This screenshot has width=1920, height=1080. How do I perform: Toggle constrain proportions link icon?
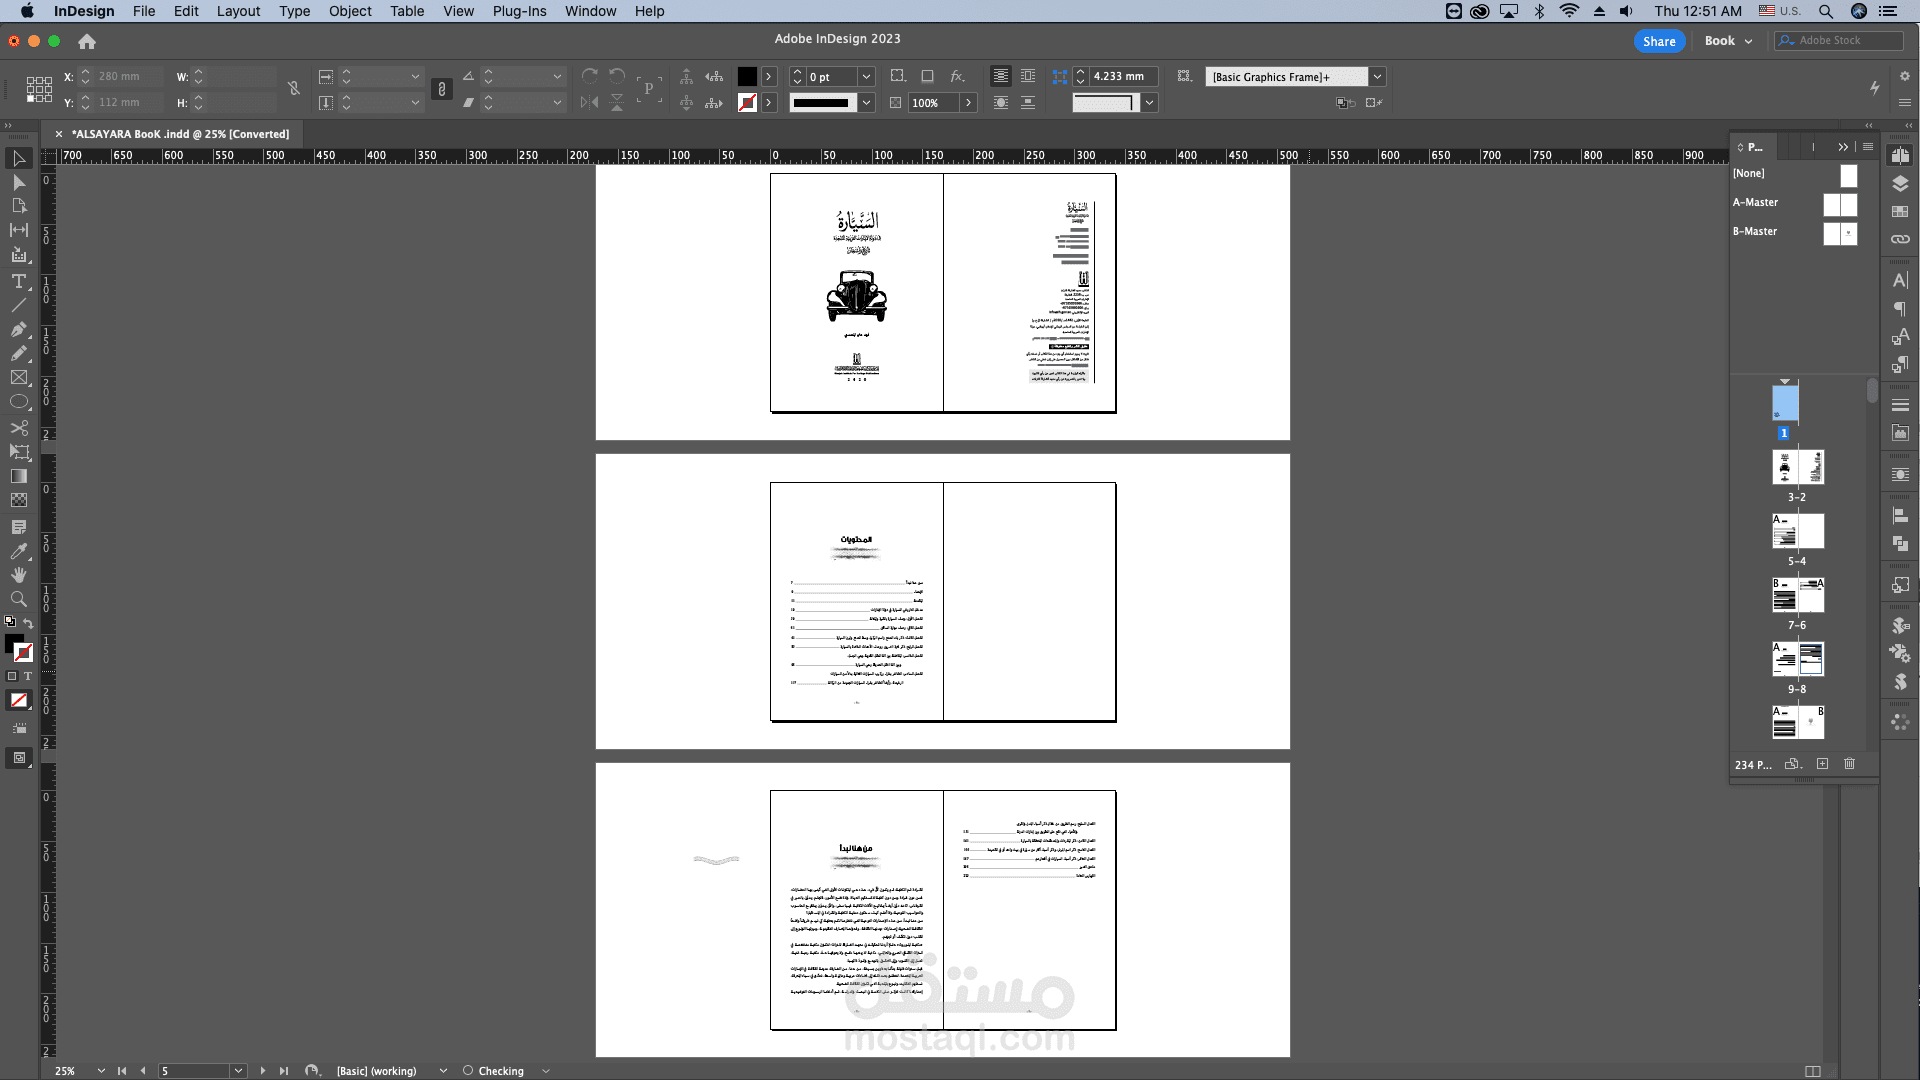tap(293, 89)
